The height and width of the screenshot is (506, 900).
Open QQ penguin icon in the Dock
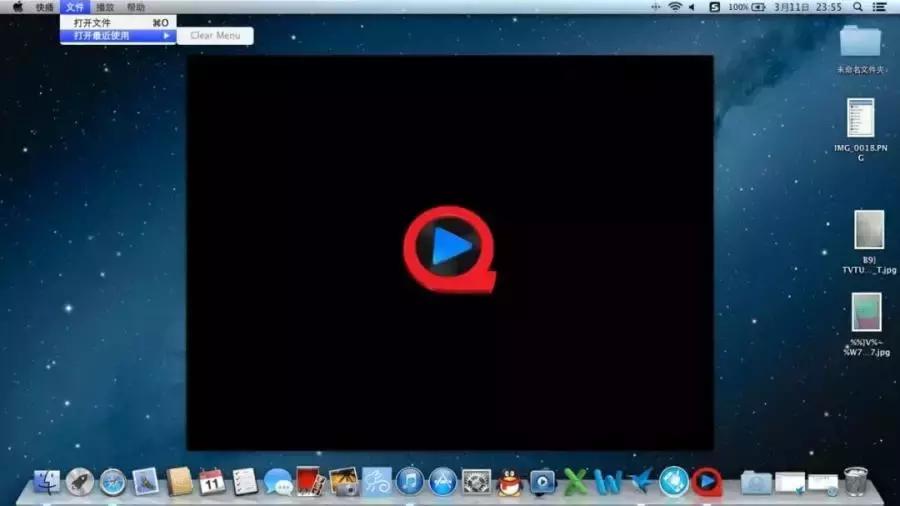pos(510,482)
